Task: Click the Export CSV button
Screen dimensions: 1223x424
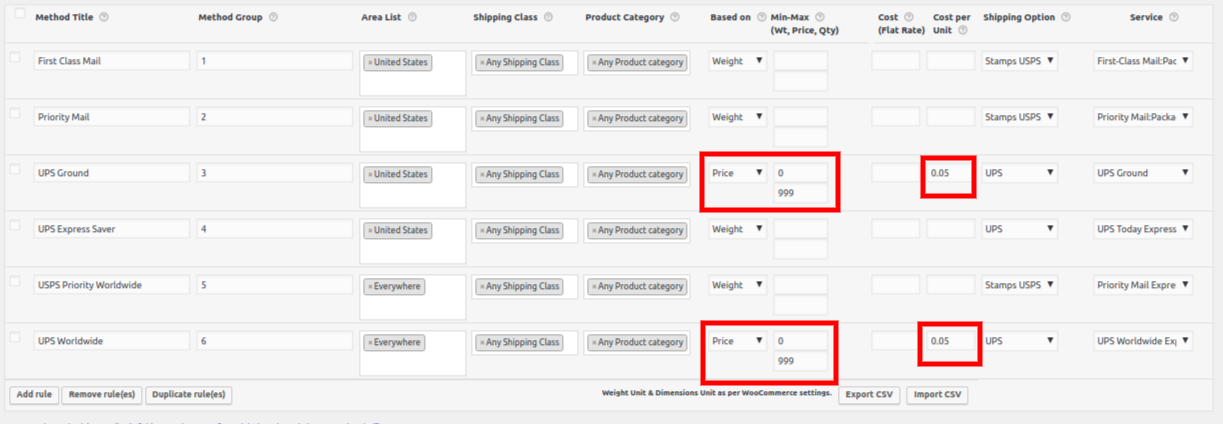Action: (869, 395)
